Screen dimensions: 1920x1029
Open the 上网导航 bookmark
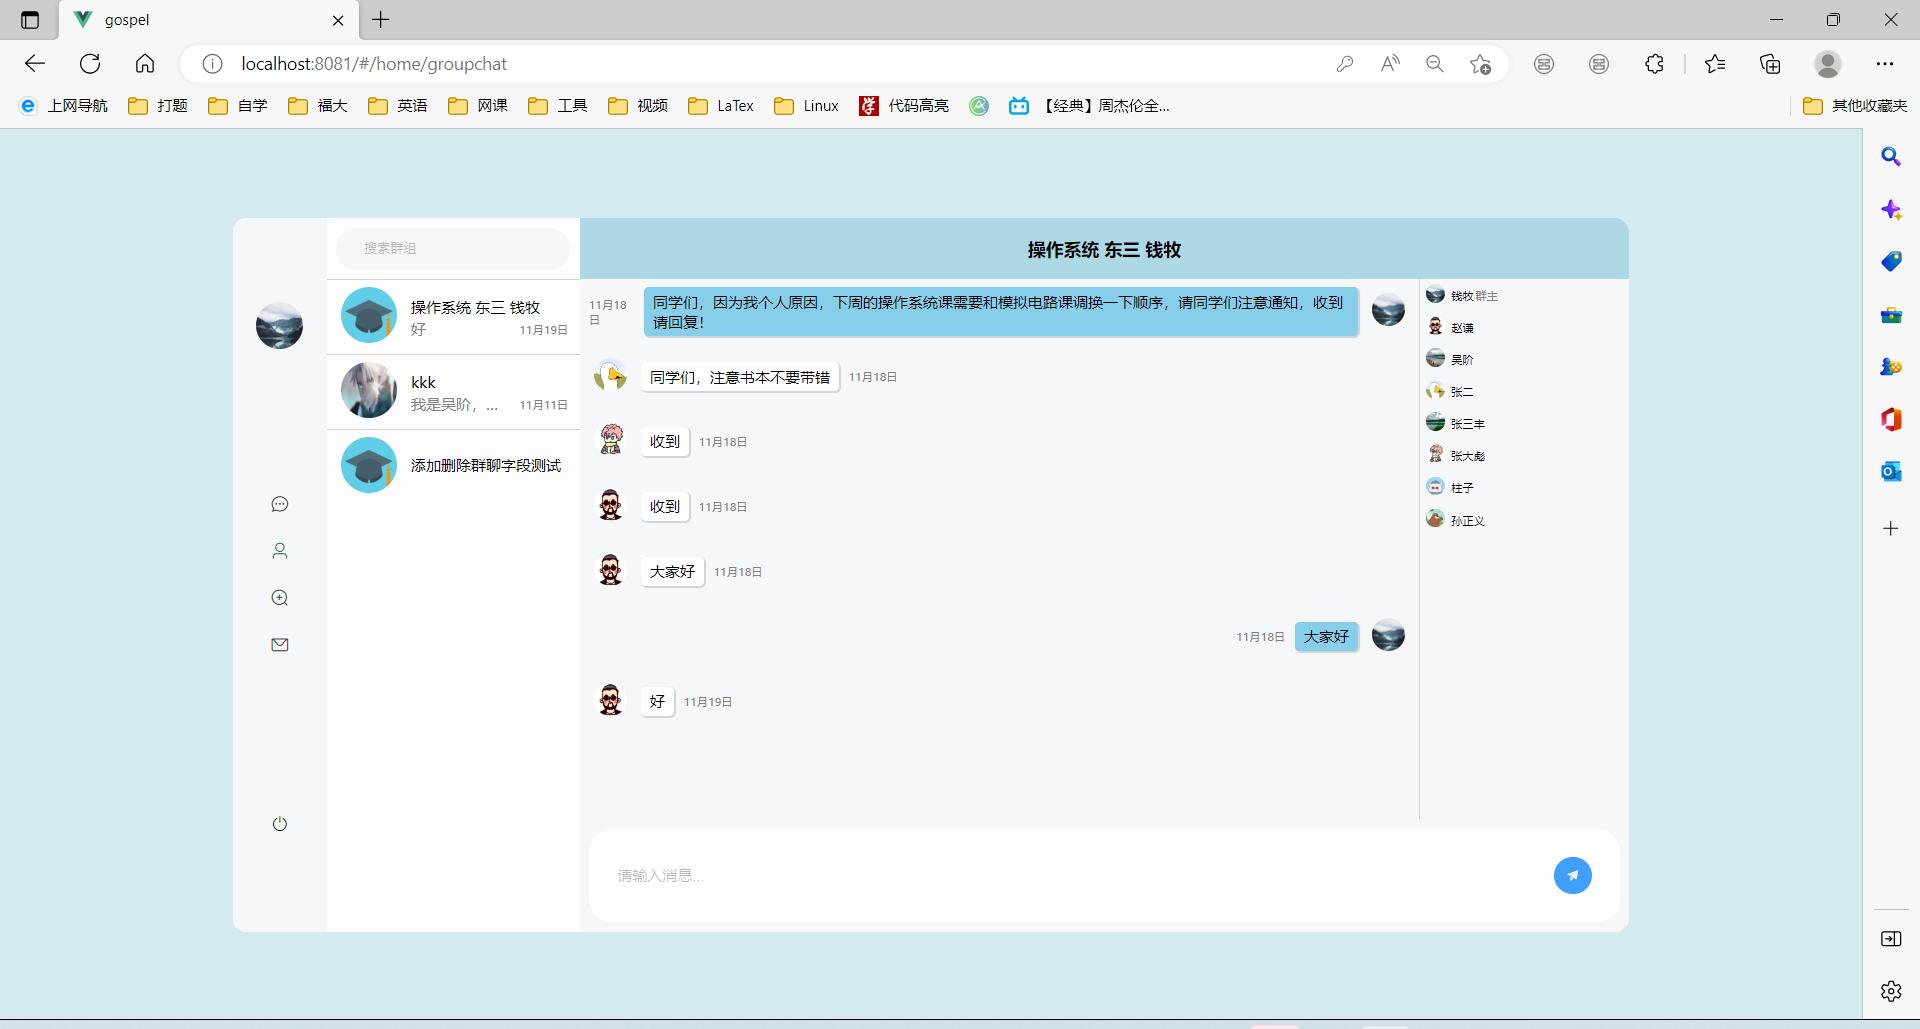tap(64, 106)
